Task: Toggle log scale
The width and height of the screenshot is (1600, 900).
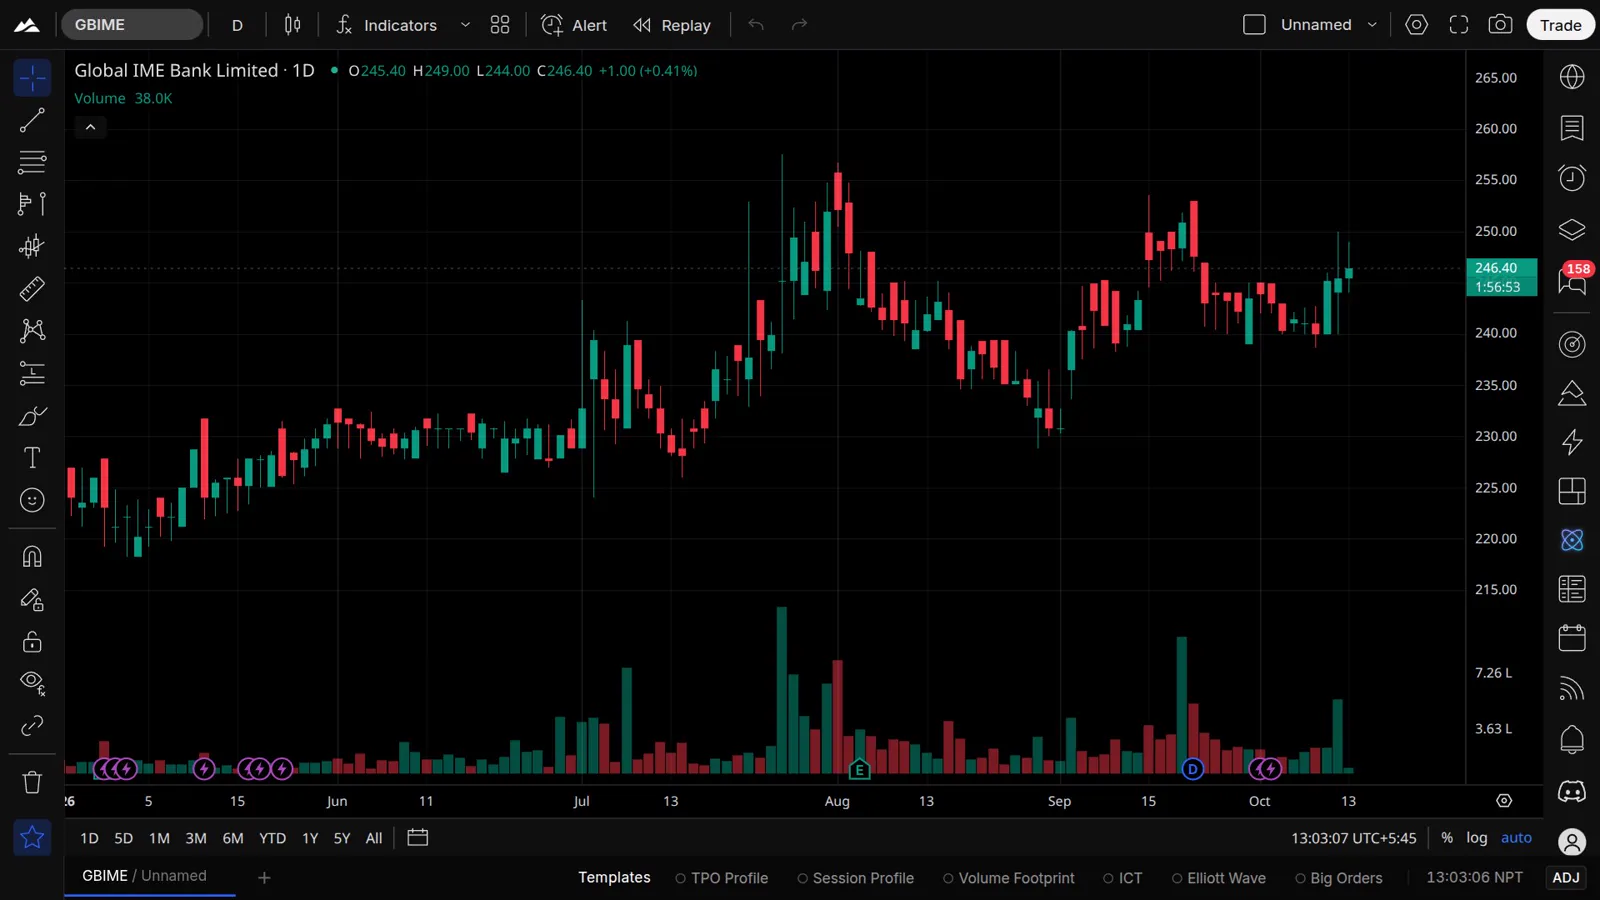Action: coord(1477,838)
